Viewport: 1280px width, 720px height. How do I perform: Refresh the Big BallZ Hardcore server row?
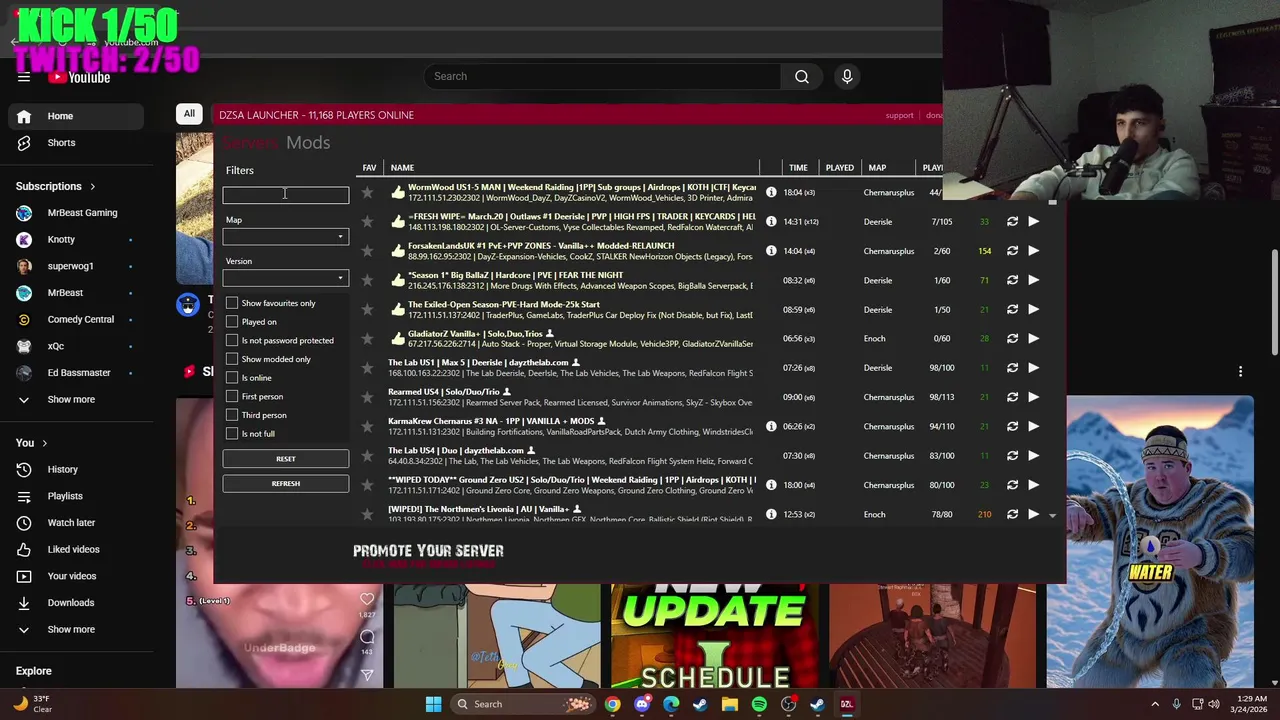coord(1012,280)
